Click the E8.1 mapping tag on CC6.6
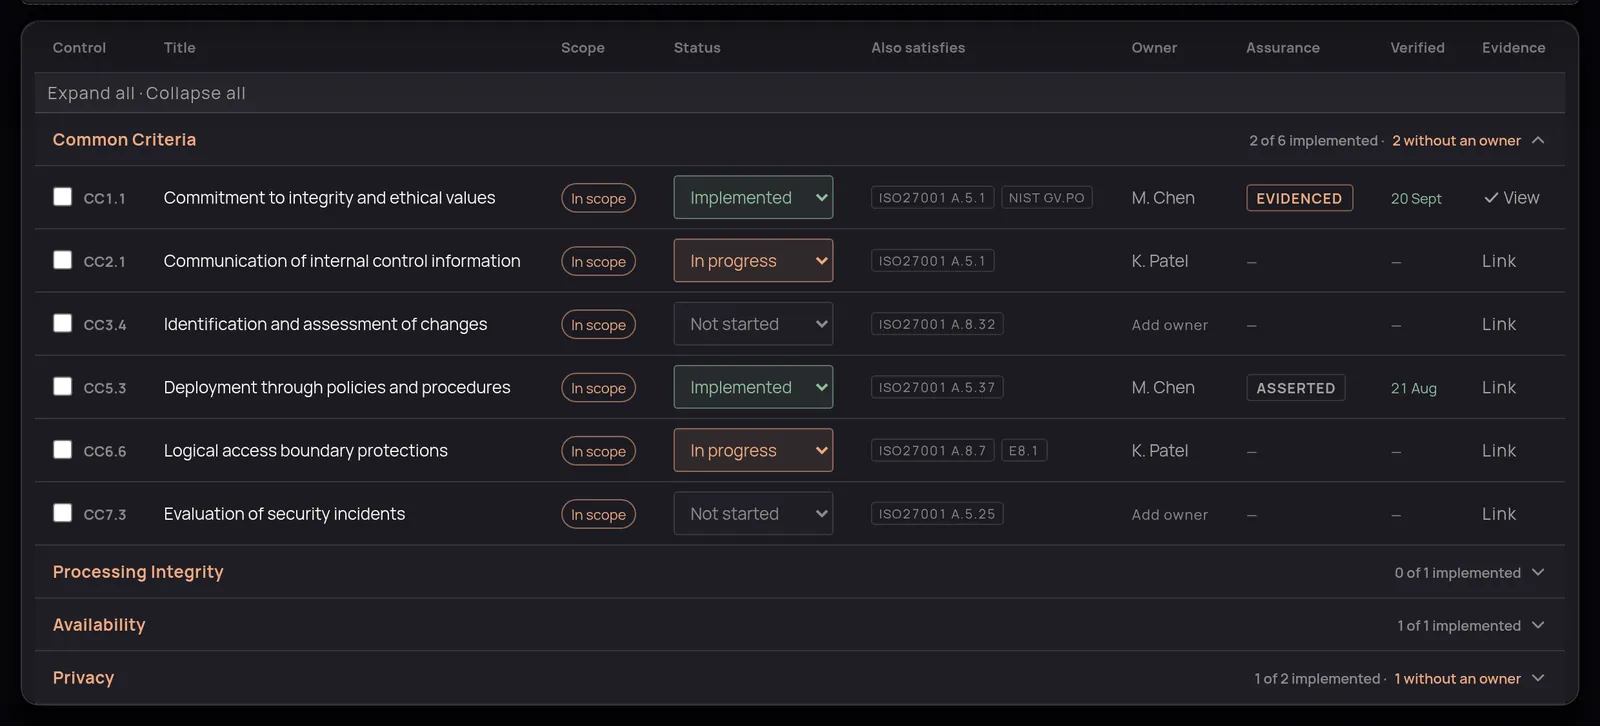 (1024, 451)
